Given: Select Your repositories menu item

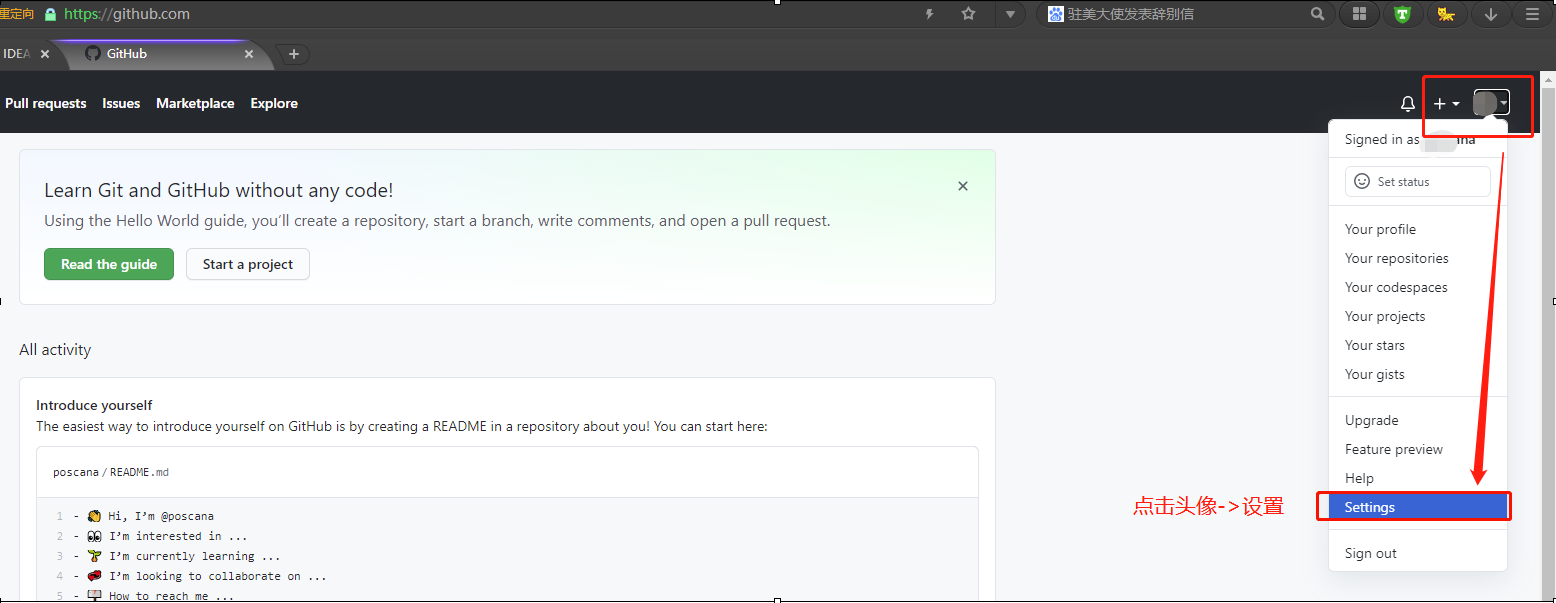Looking at the screenshot, I should 1418,258.
